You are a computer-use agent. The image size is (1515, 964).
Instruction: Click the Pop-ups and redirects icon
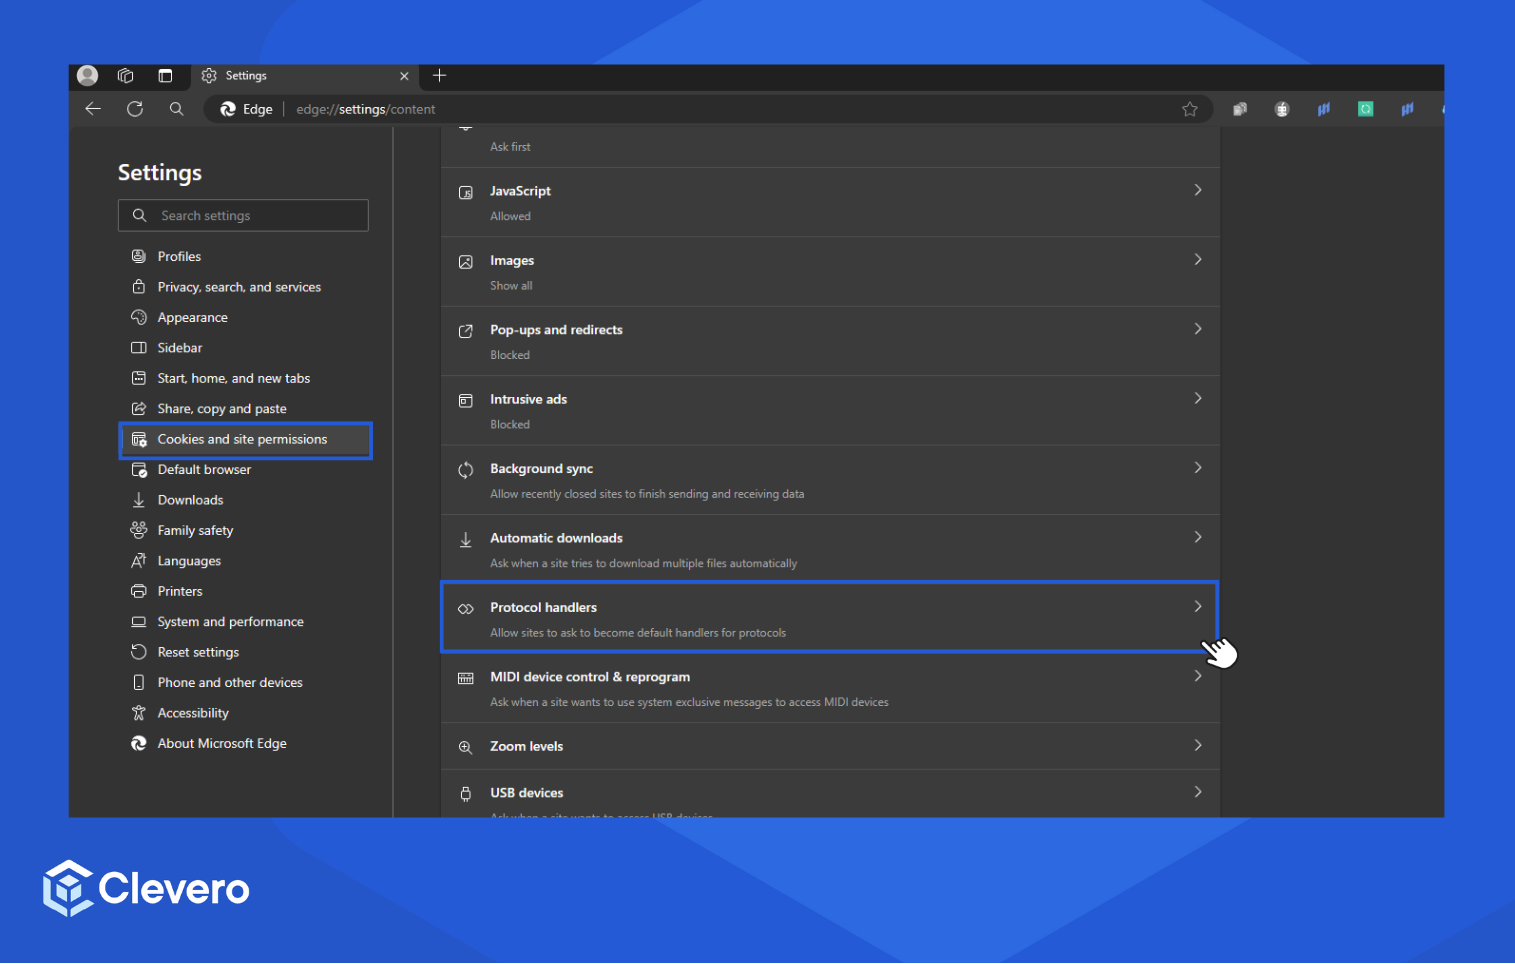466,331
